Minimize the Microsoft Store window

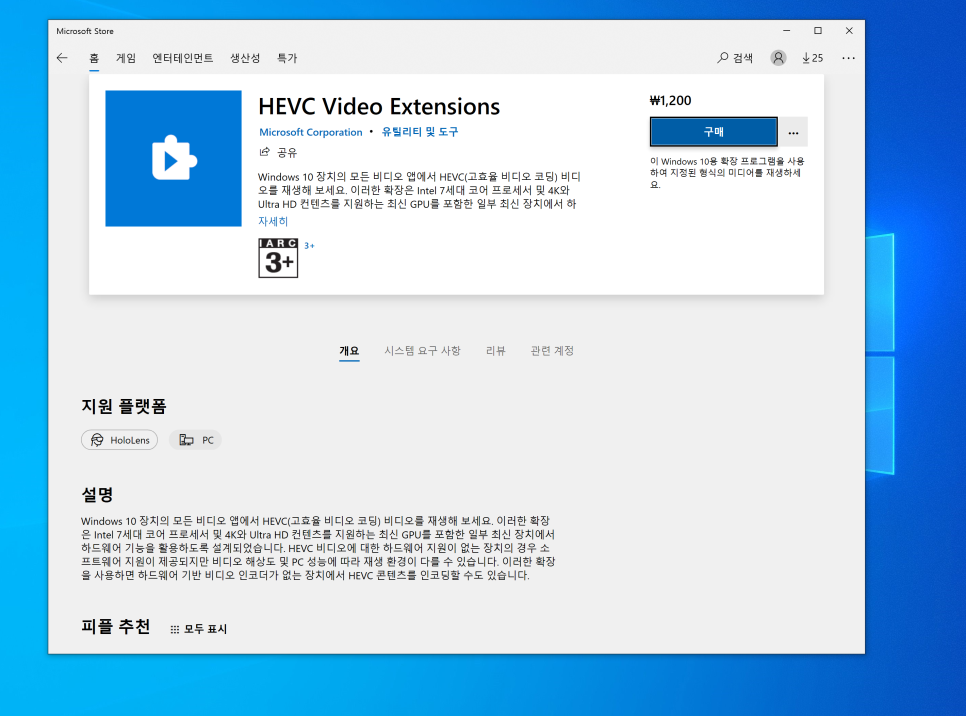point(786,31)
